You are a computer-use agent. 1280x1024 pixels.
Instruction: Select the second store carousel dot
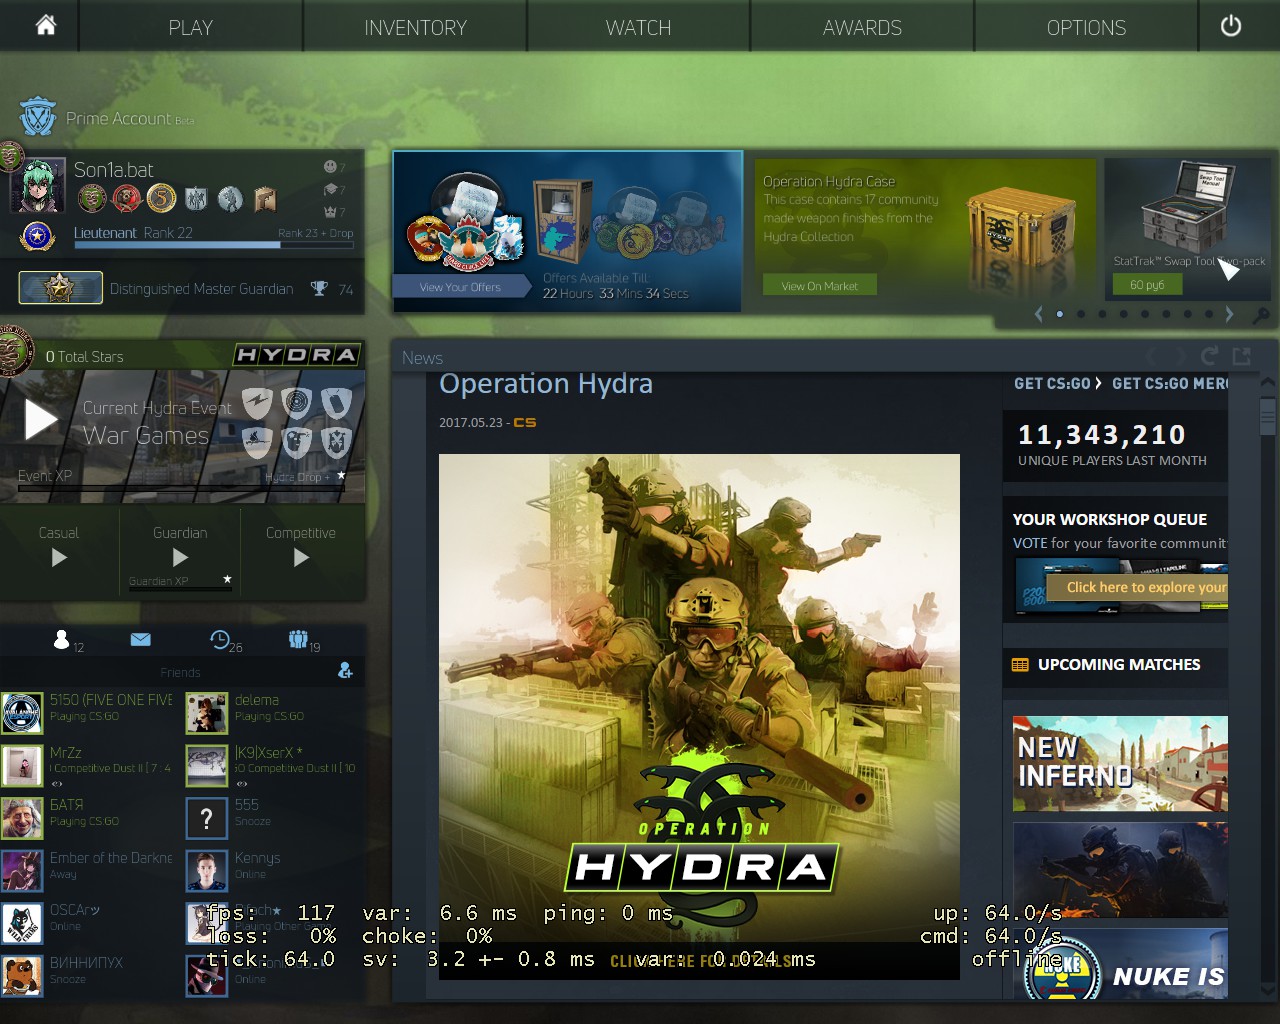point(1081,314)
